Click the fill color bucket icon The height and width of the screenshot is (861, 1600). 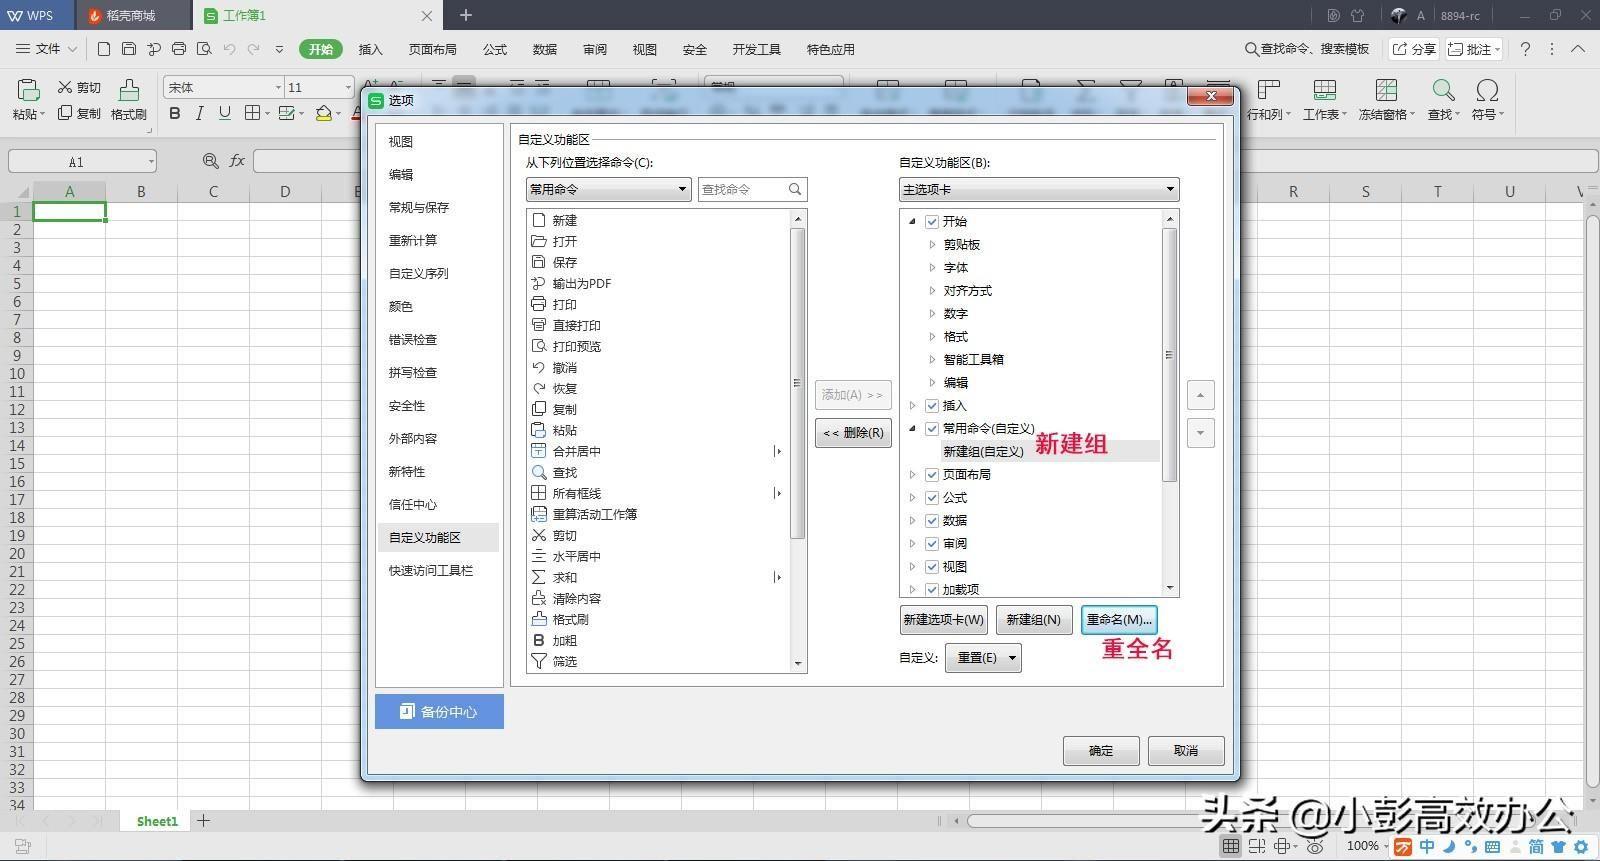[323, 113]
